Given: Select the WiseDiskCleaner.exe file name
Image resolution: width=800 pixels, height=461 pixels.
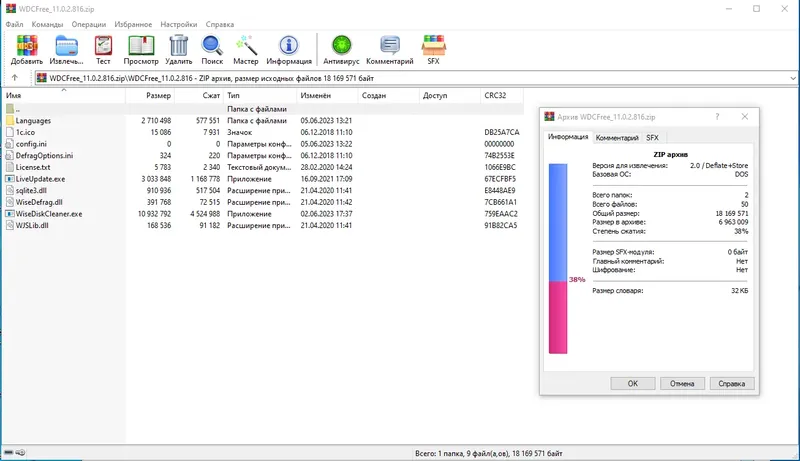Looking at the screenshot, I should [49, 214].
